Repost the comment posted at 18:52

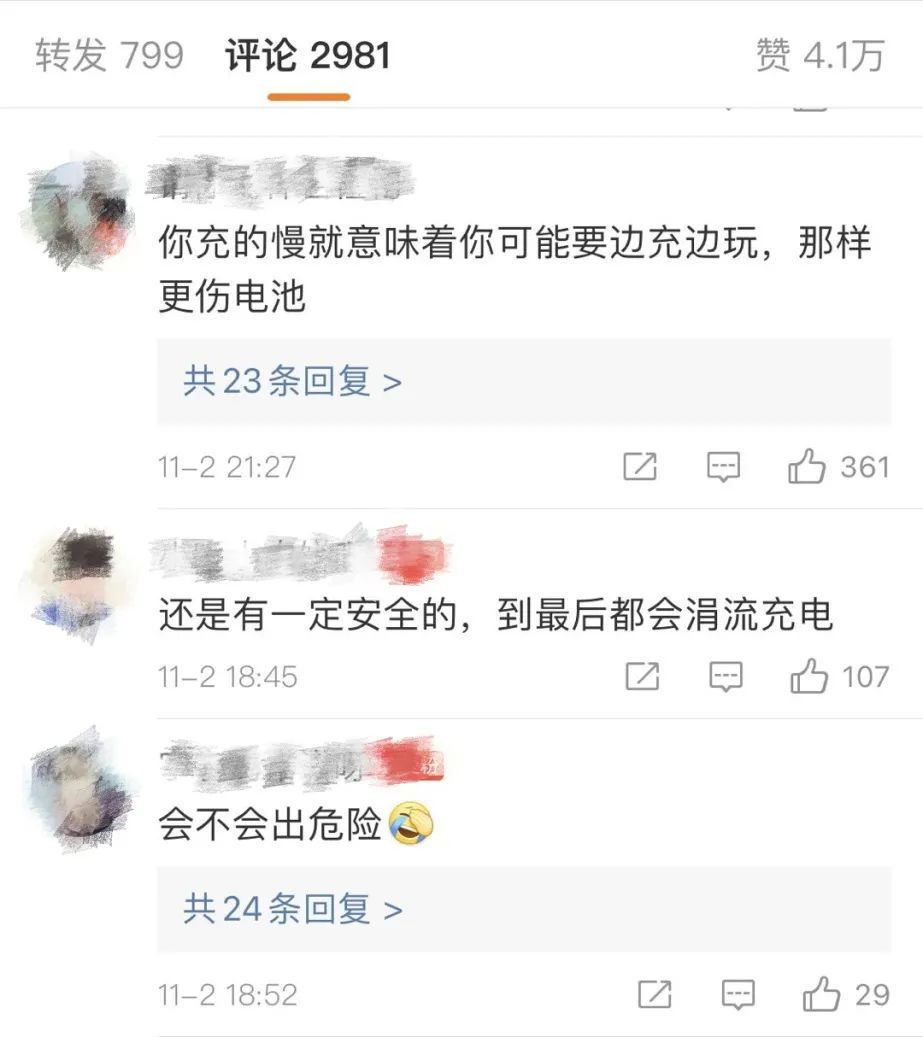point(655,995)
